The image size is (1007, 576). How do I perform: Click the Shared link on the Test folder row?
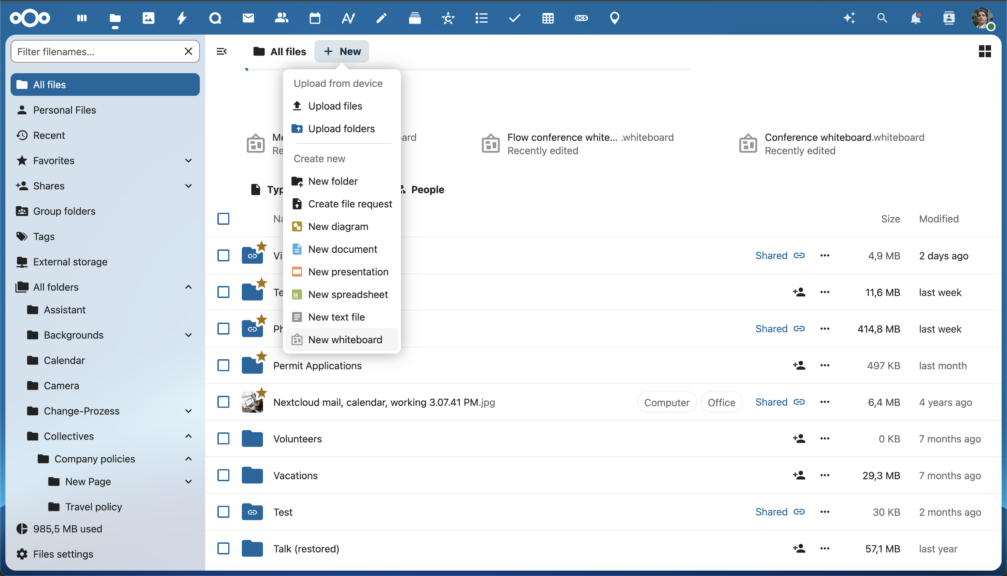tap(770, 511)
